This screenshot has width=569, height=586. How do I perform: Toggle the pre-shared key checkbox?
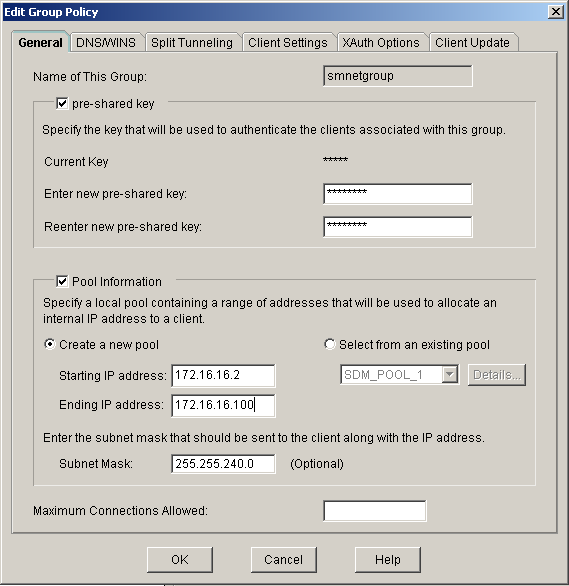tap(62, 104)
